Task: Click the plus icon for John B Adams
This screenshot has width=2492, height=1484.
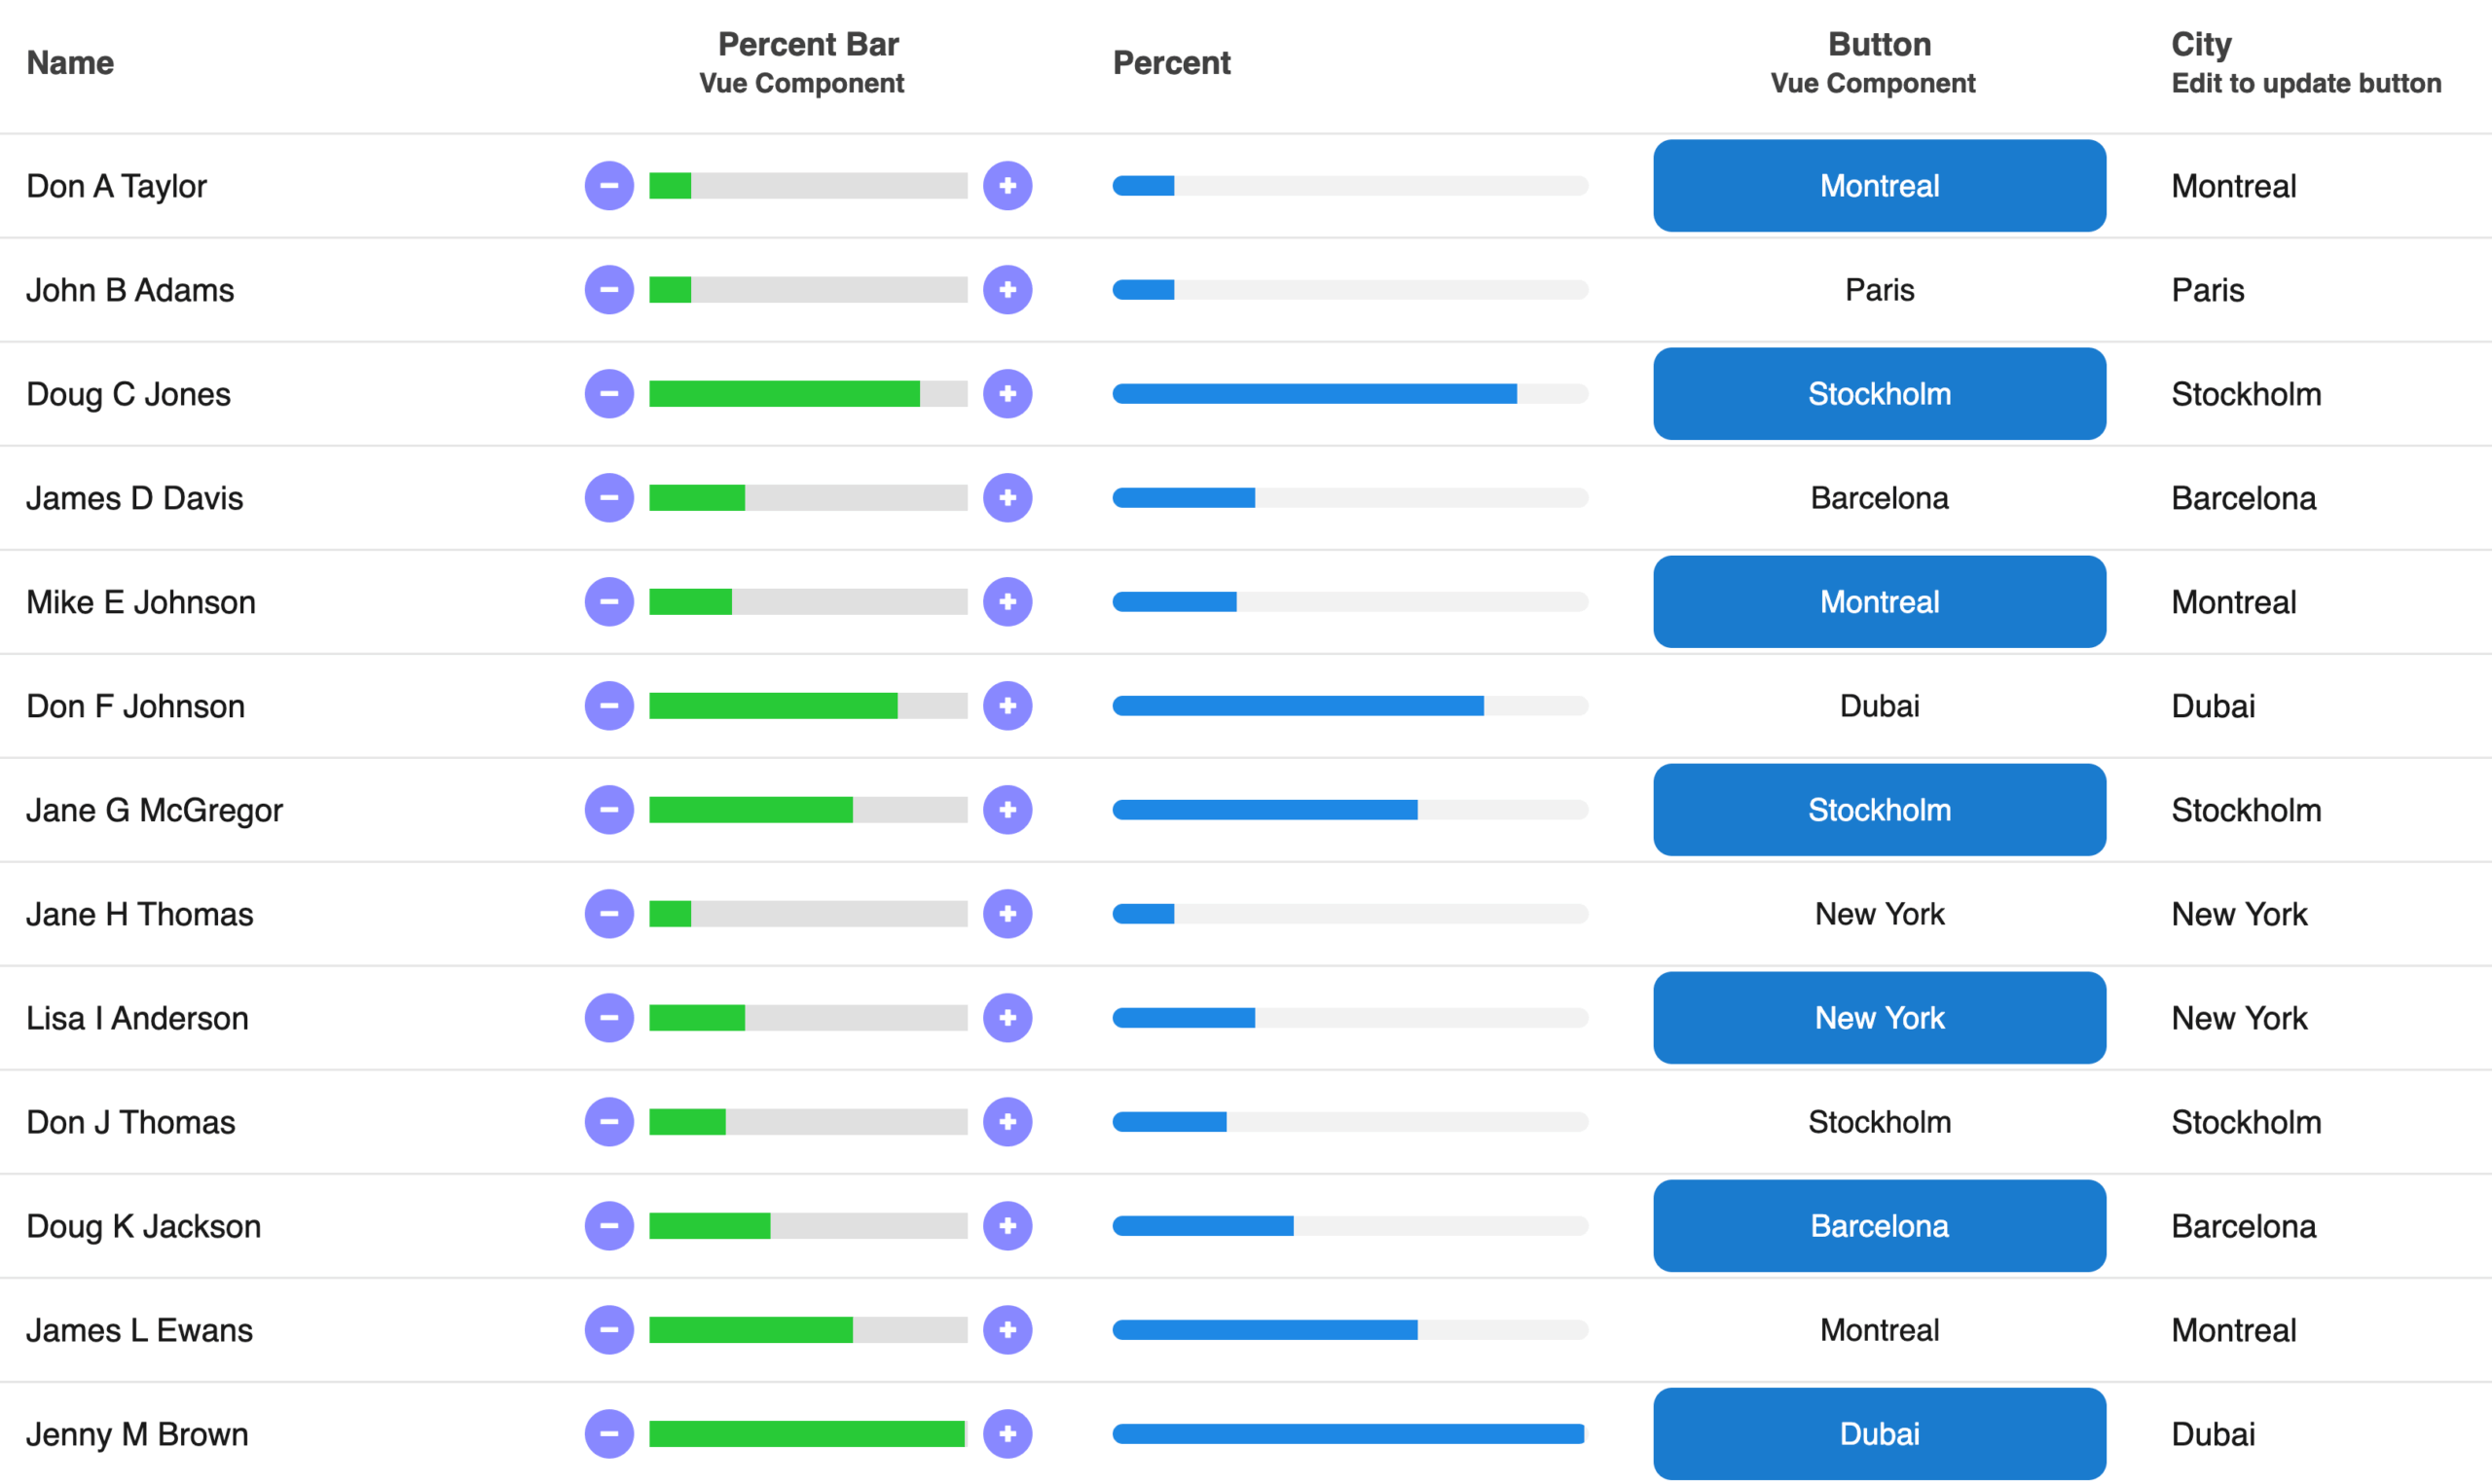Action: click(1007, 290)
